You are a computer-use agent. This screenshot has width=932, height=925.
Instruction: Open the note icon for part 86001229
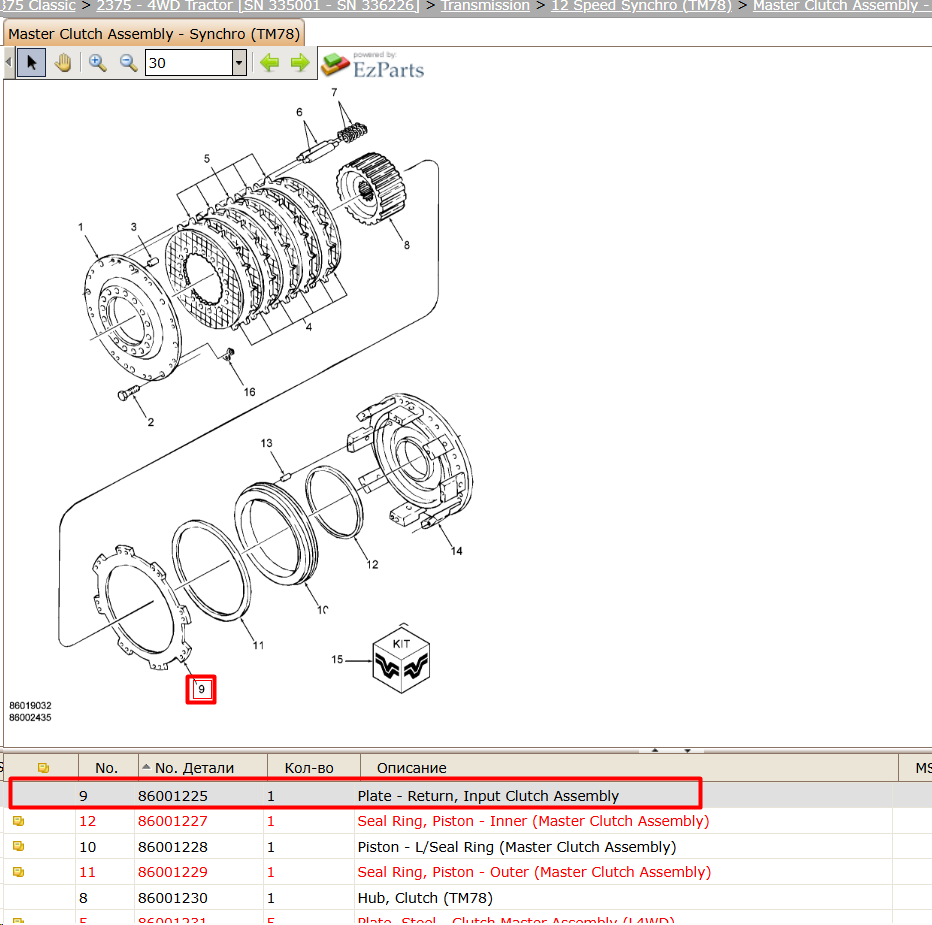18,872
